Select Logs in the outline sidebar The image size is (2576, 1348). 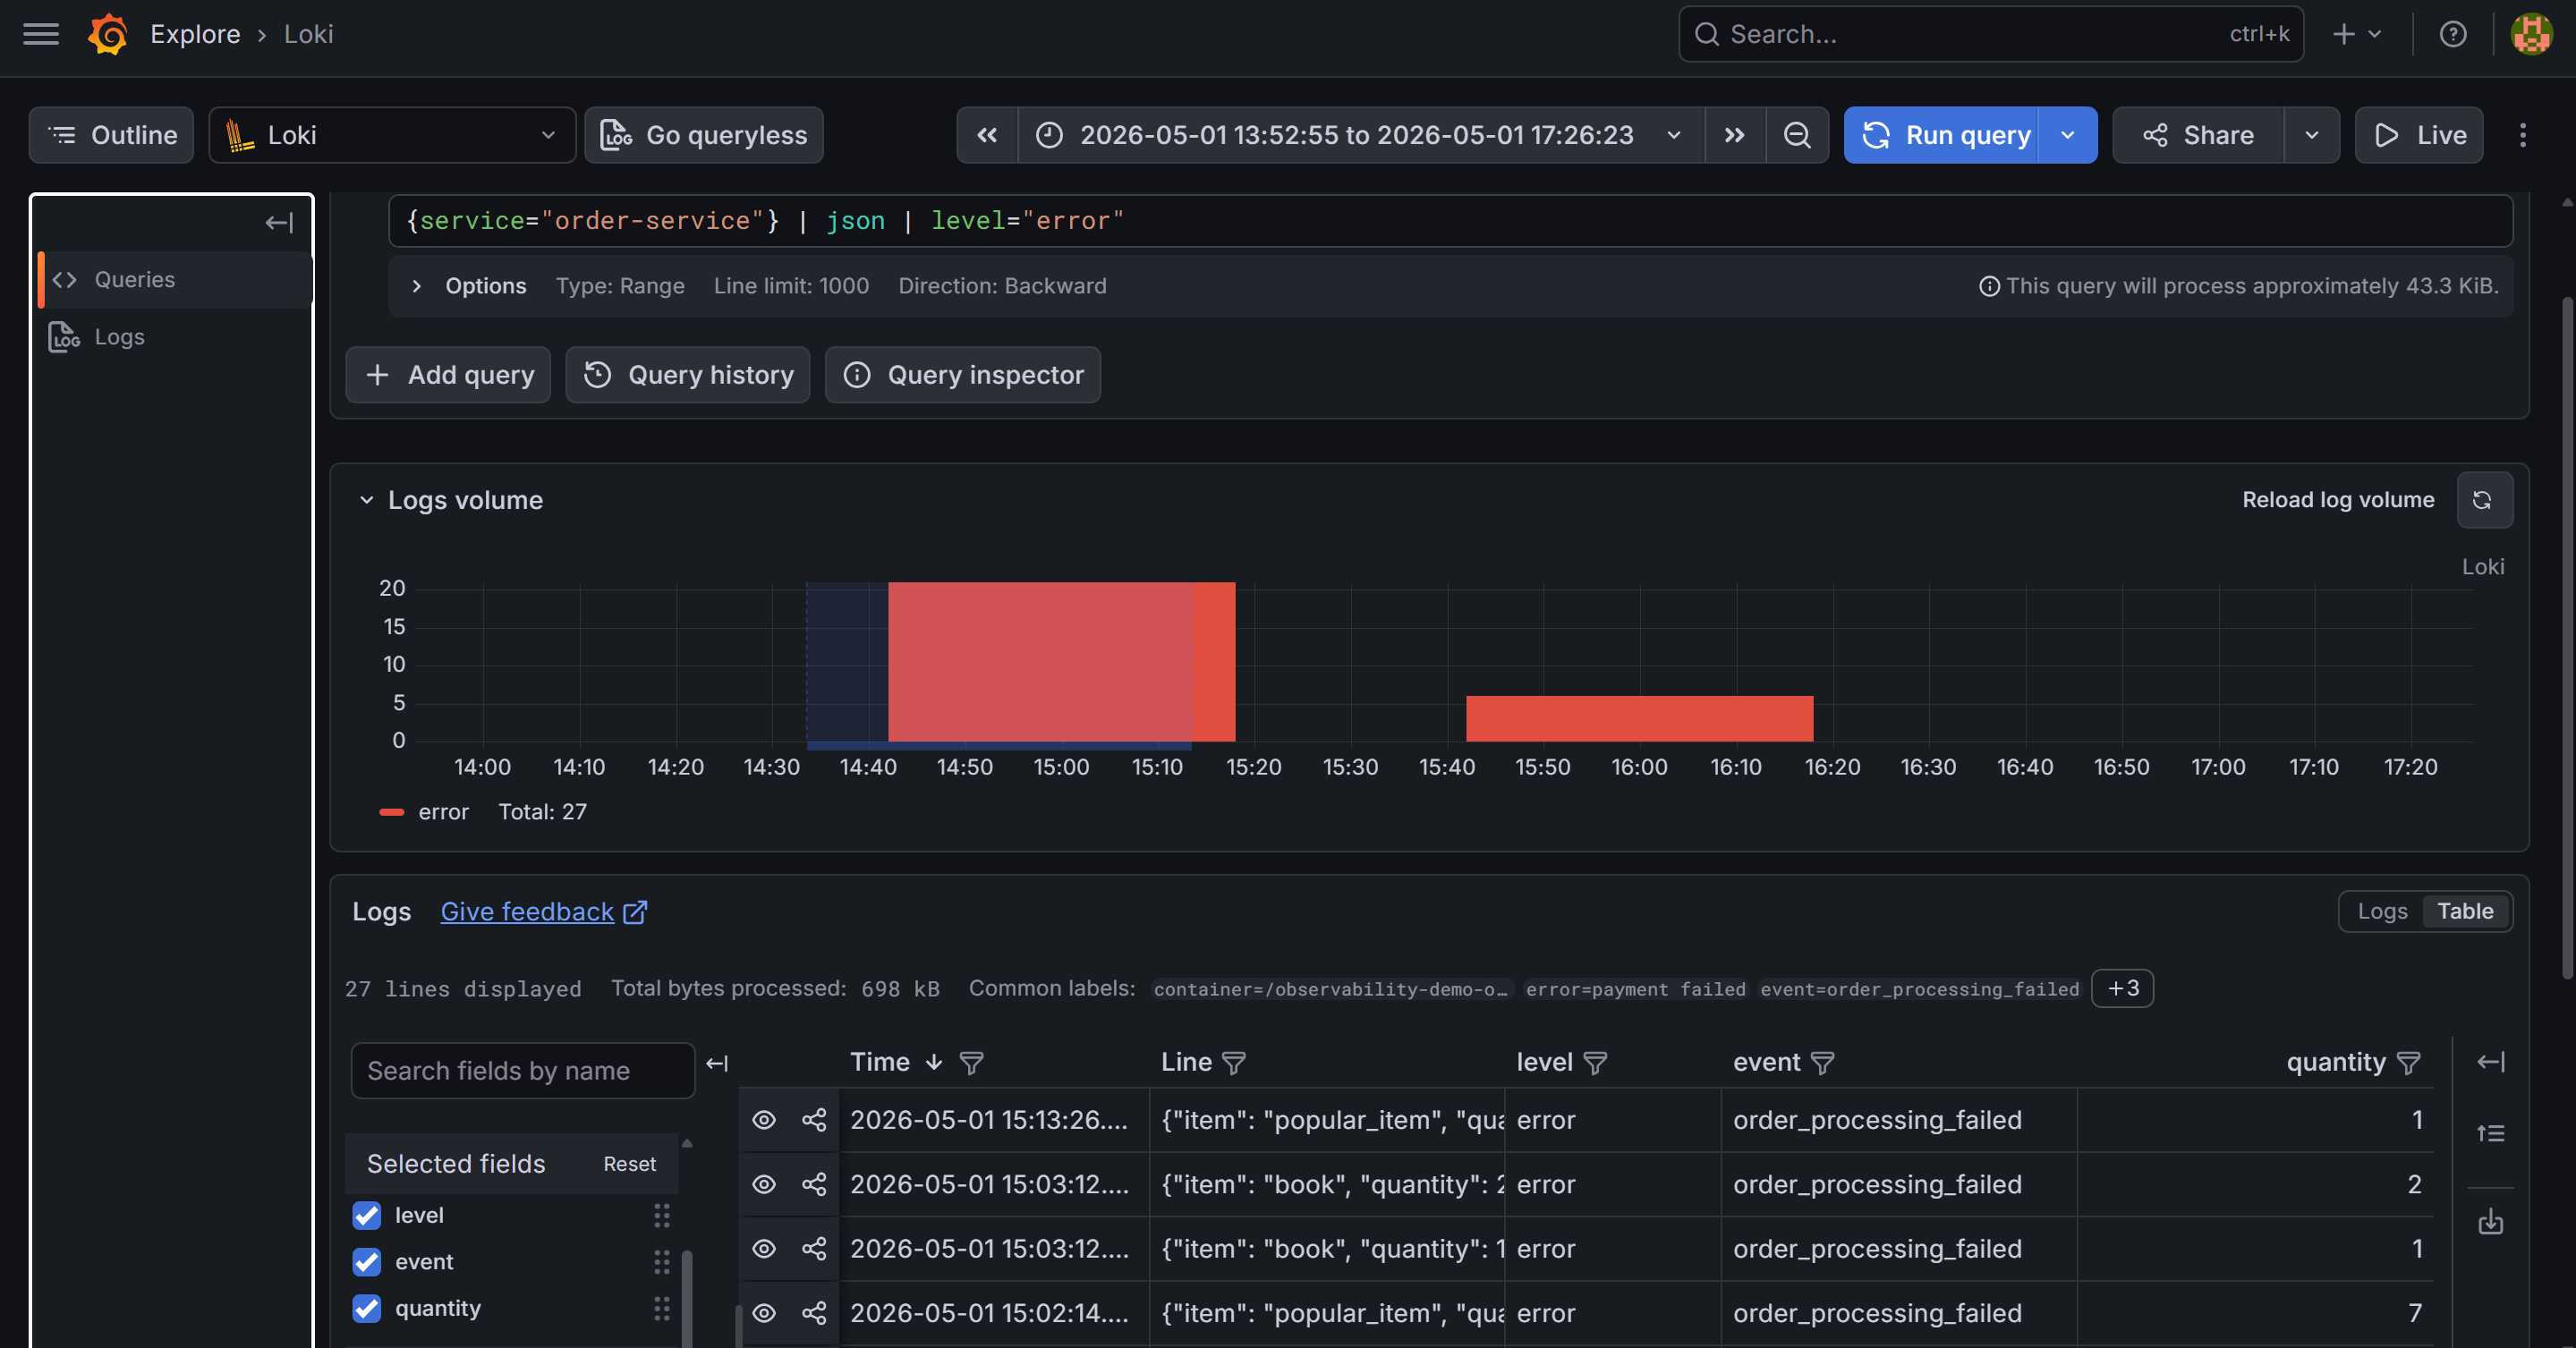(175, 337)
